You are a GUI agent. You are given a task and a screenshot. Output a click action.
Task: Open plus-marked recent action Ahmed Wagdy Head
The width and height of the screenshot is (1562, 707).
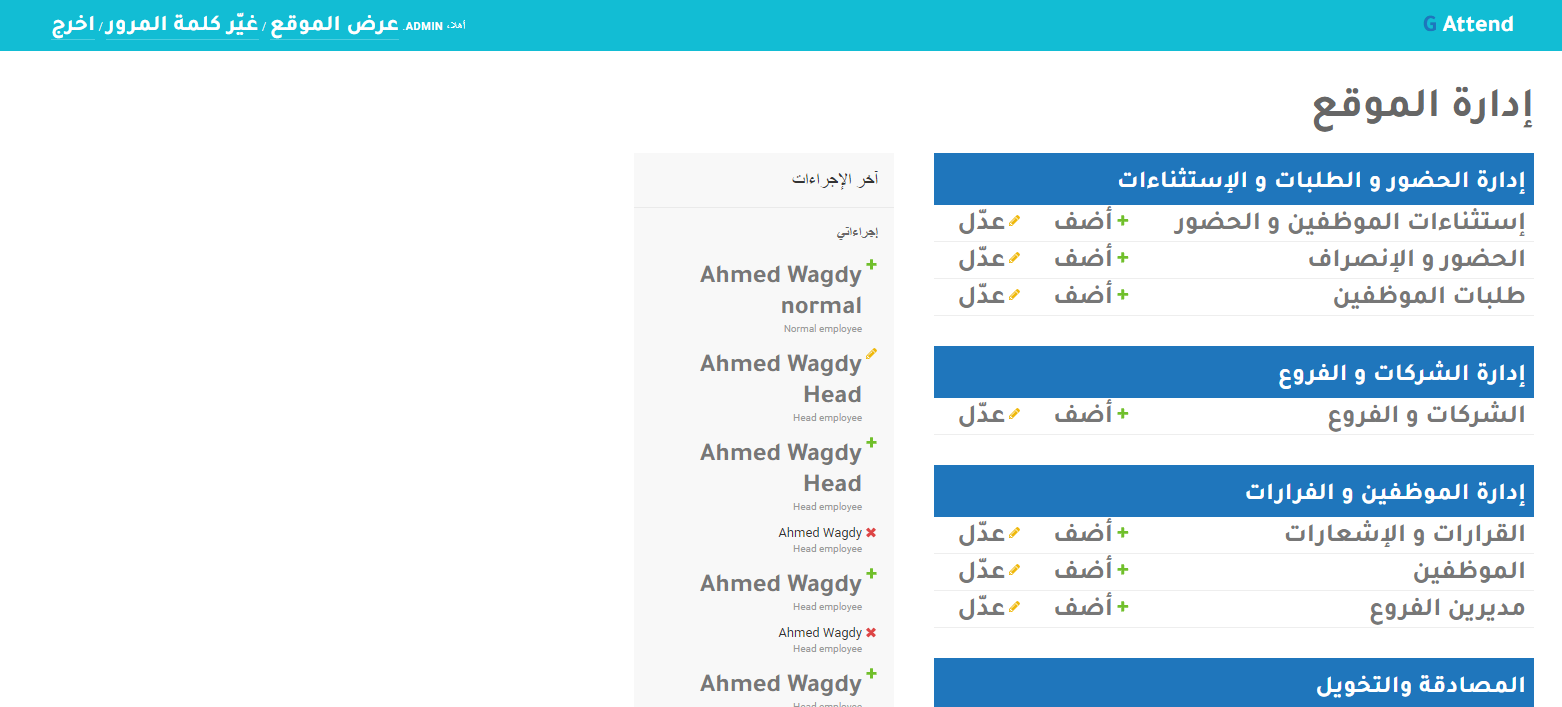[x=781, y=468]
